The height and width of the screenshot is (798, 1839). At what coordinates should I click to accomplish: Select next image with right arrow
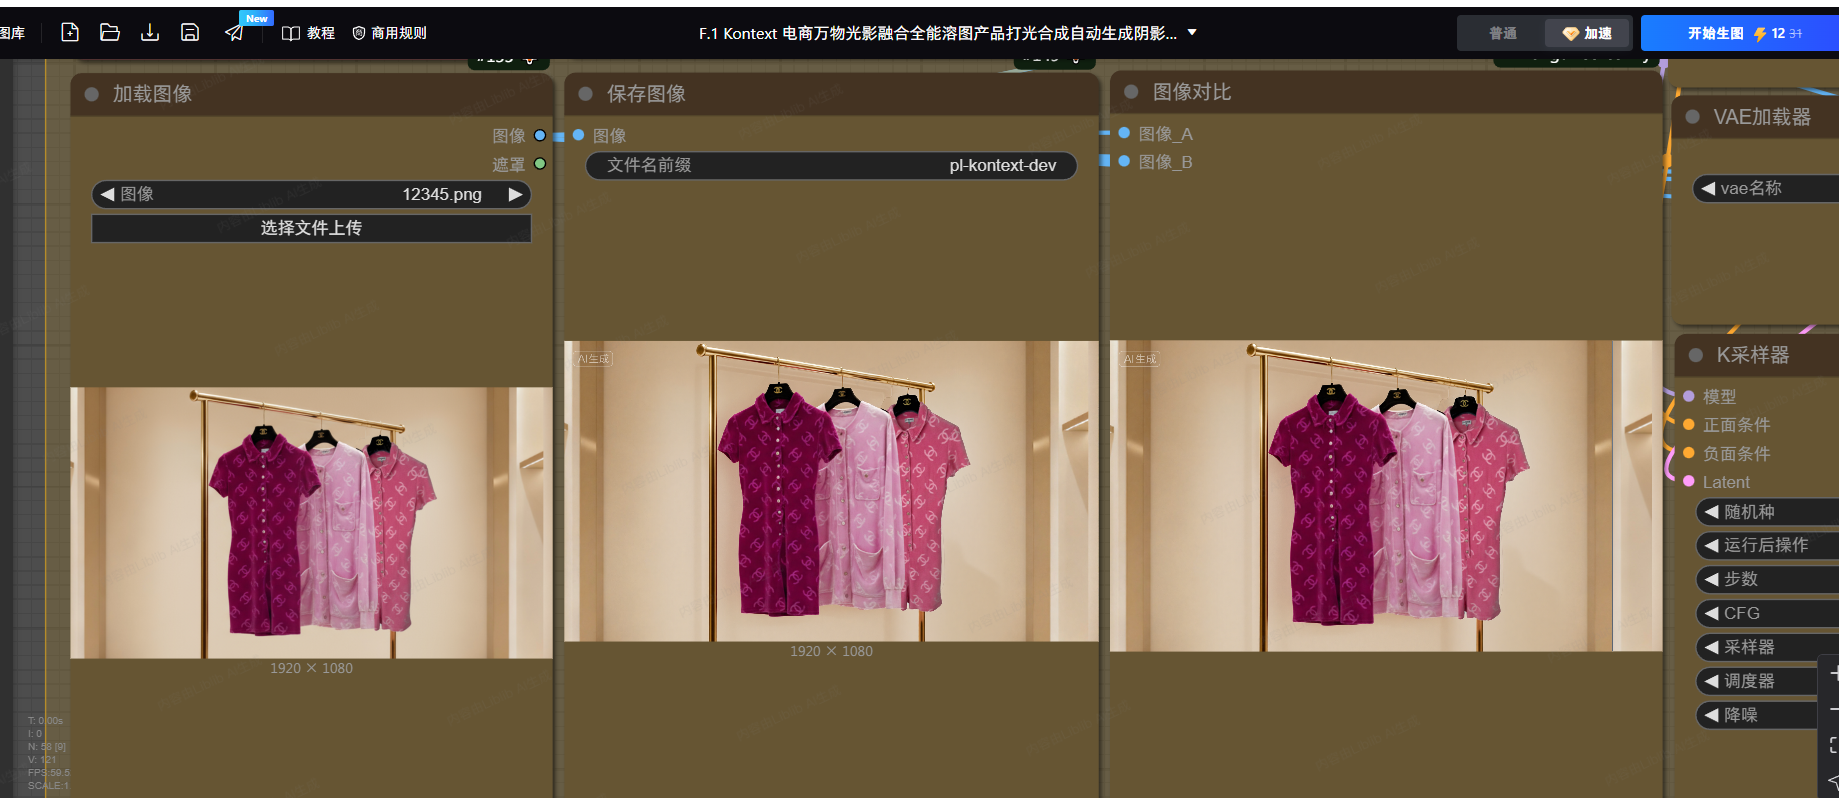(515, 194)
